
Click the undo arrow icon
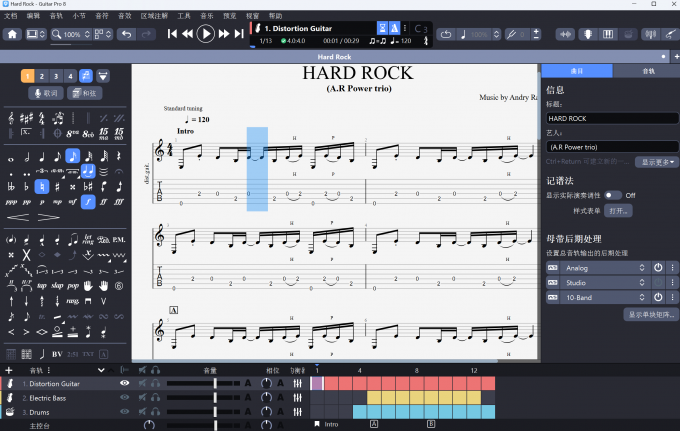point(125,35)
